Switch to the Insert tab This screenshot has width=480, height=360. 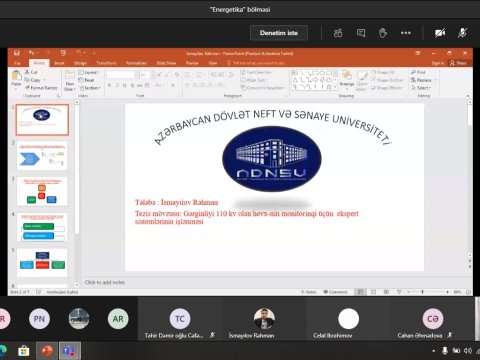click(59, 63)
